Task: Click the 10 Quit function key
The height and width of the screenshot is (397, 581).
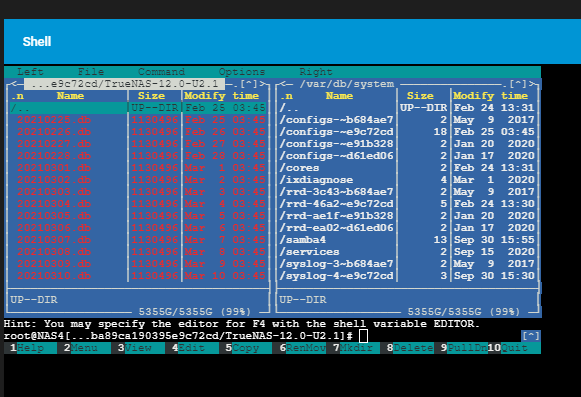Action: (x=514, y=348)
